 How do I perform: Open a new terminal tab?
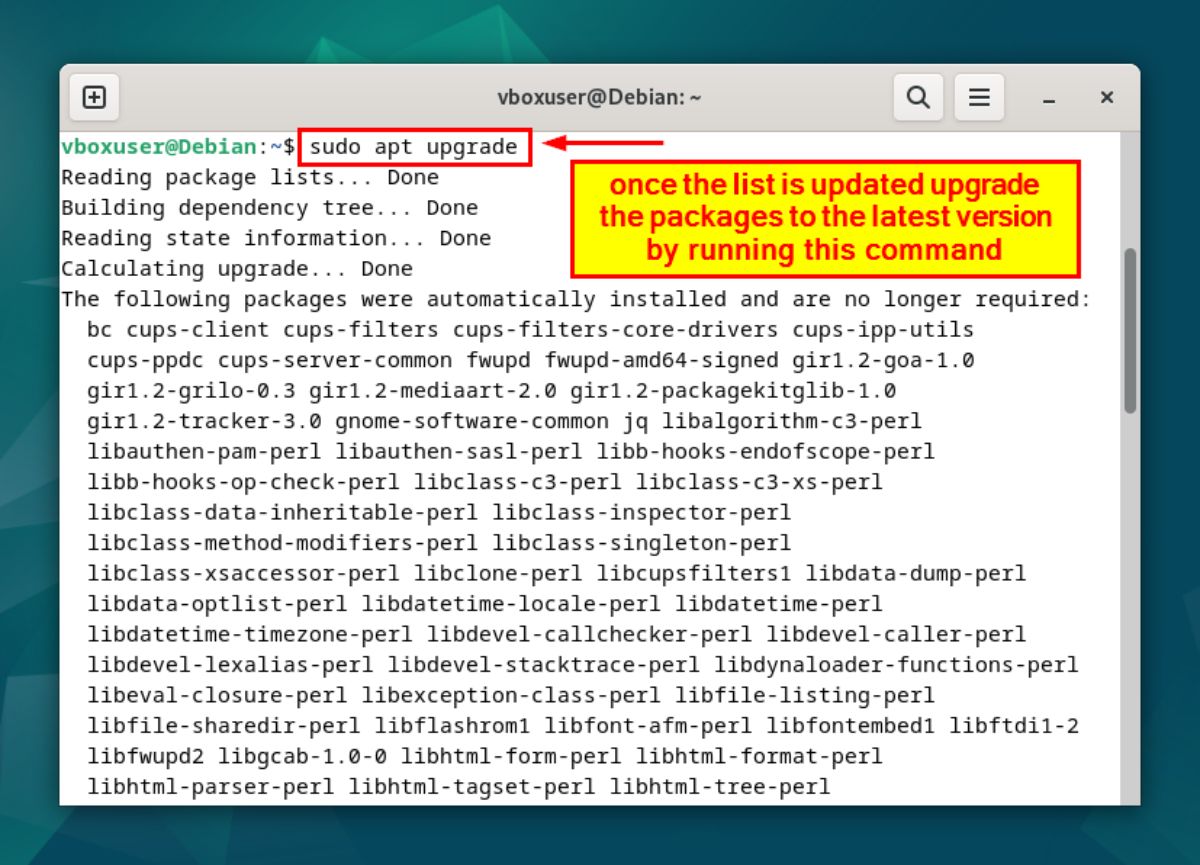(95, 96)
